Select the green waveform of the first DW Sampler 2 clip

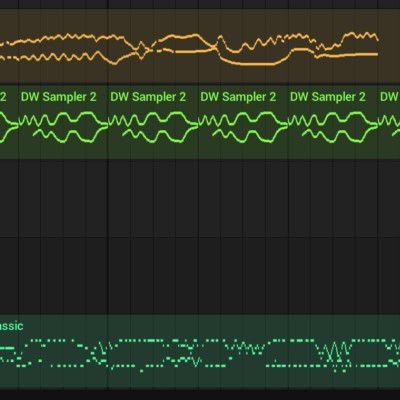pos(63,128)
